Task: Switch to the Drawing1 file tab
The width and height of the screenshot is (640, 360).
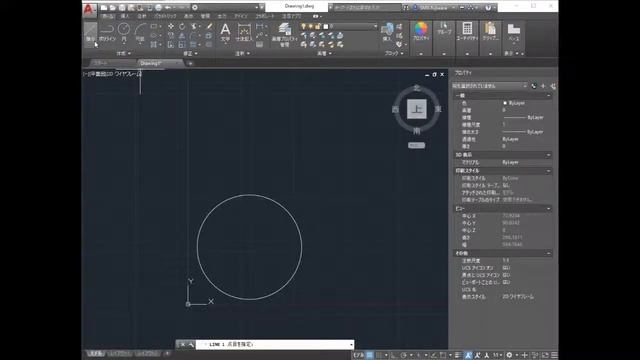Action: [x=151, y=63]
